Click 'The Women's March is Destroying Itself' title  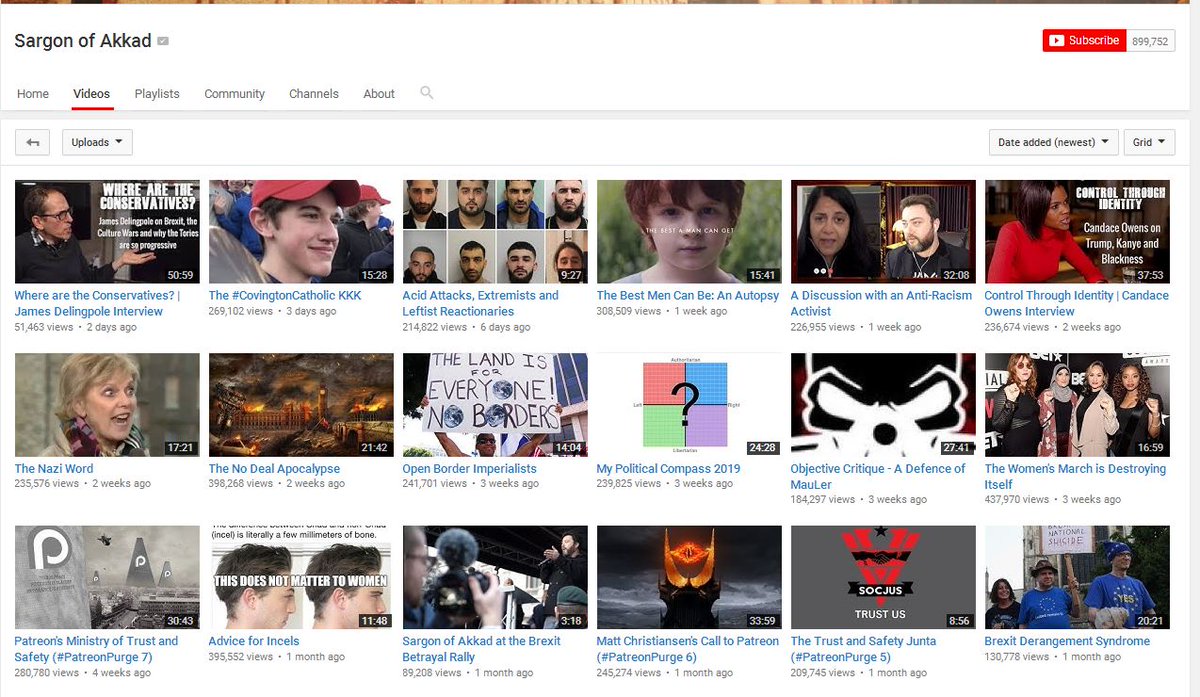pos(1076,477)
